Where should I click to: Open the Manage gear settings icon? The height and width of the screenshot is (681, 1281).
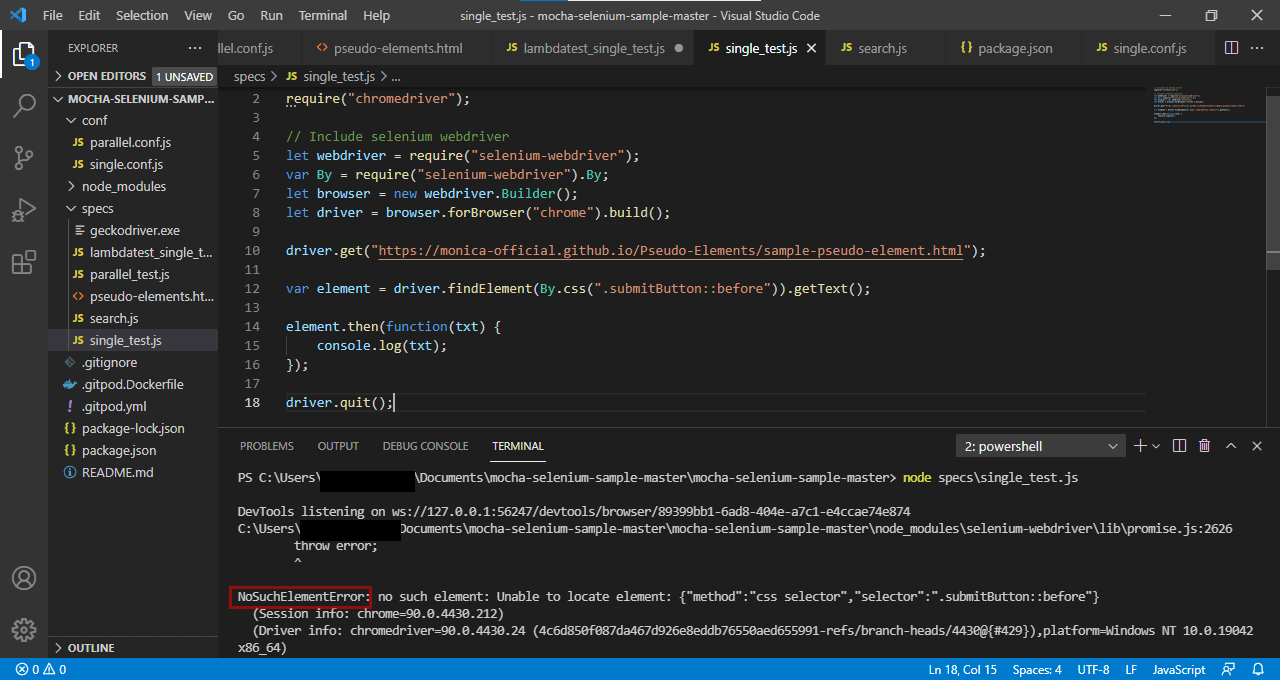[24, 630]
